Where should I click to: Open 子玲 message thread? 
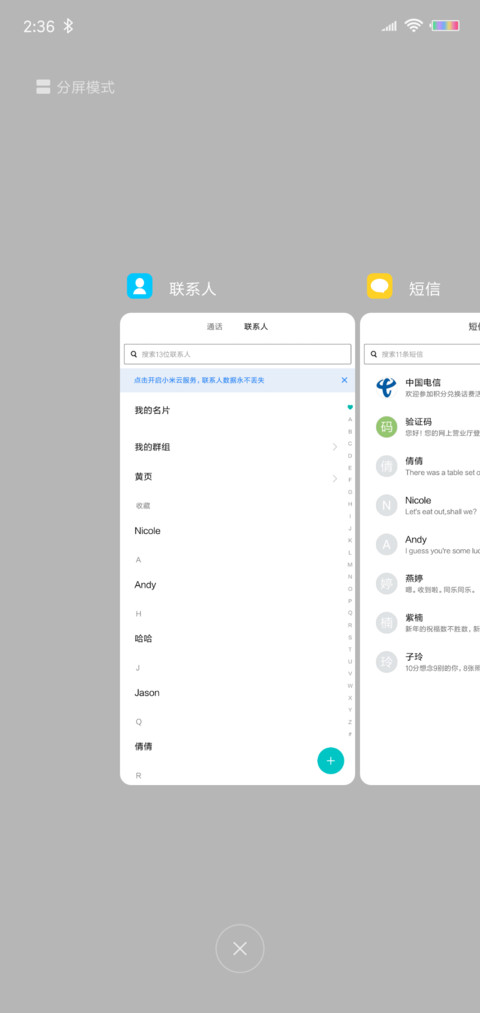point(422,662)
